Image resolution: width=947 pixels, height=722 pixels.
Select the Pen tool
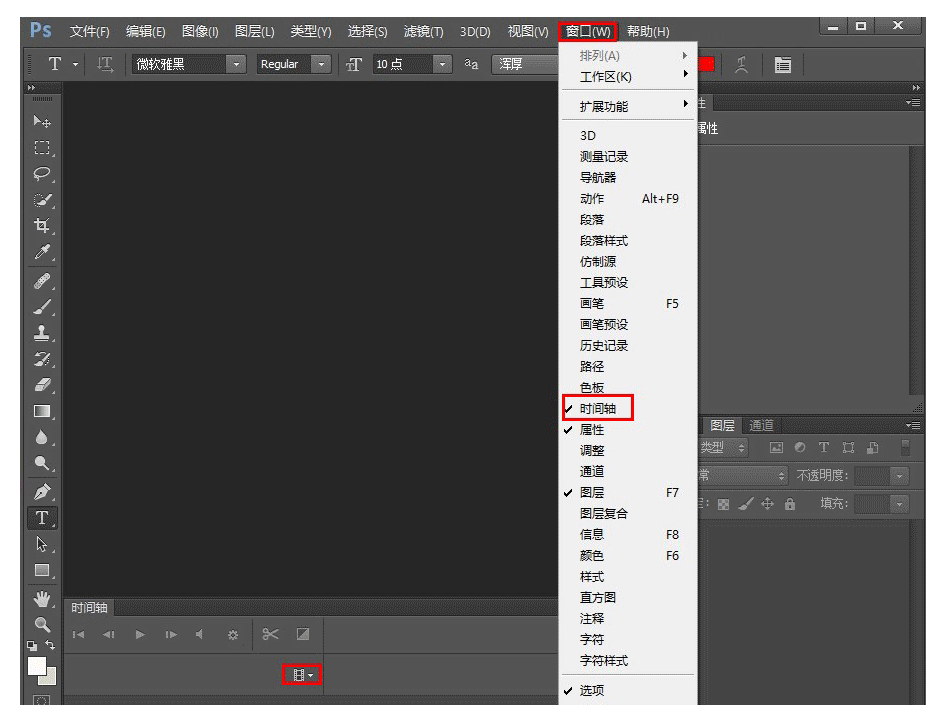(x=42, y=492)
